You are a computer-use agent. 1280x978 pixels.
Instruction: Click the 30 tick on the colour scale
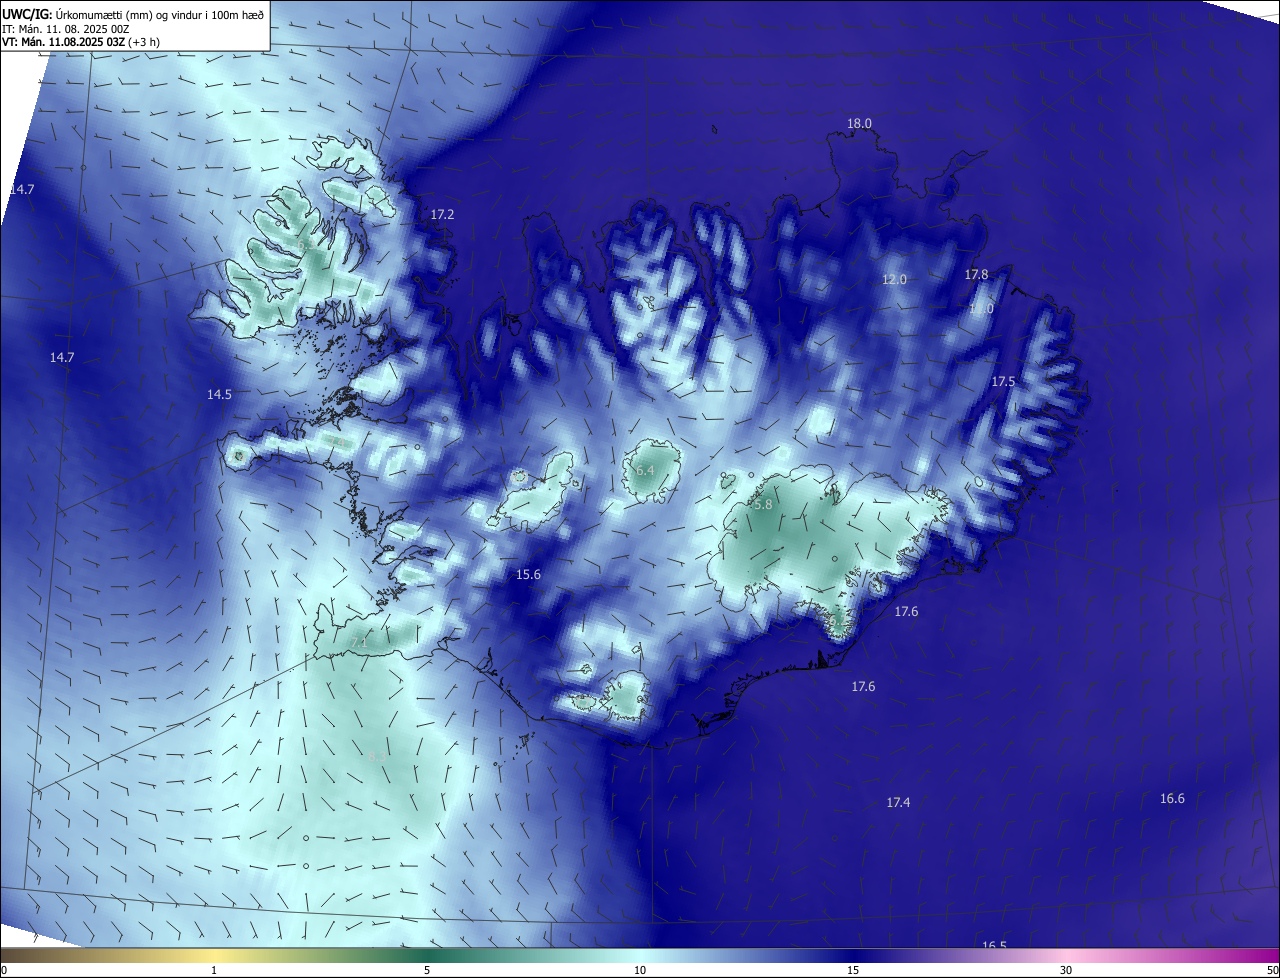1066,970
